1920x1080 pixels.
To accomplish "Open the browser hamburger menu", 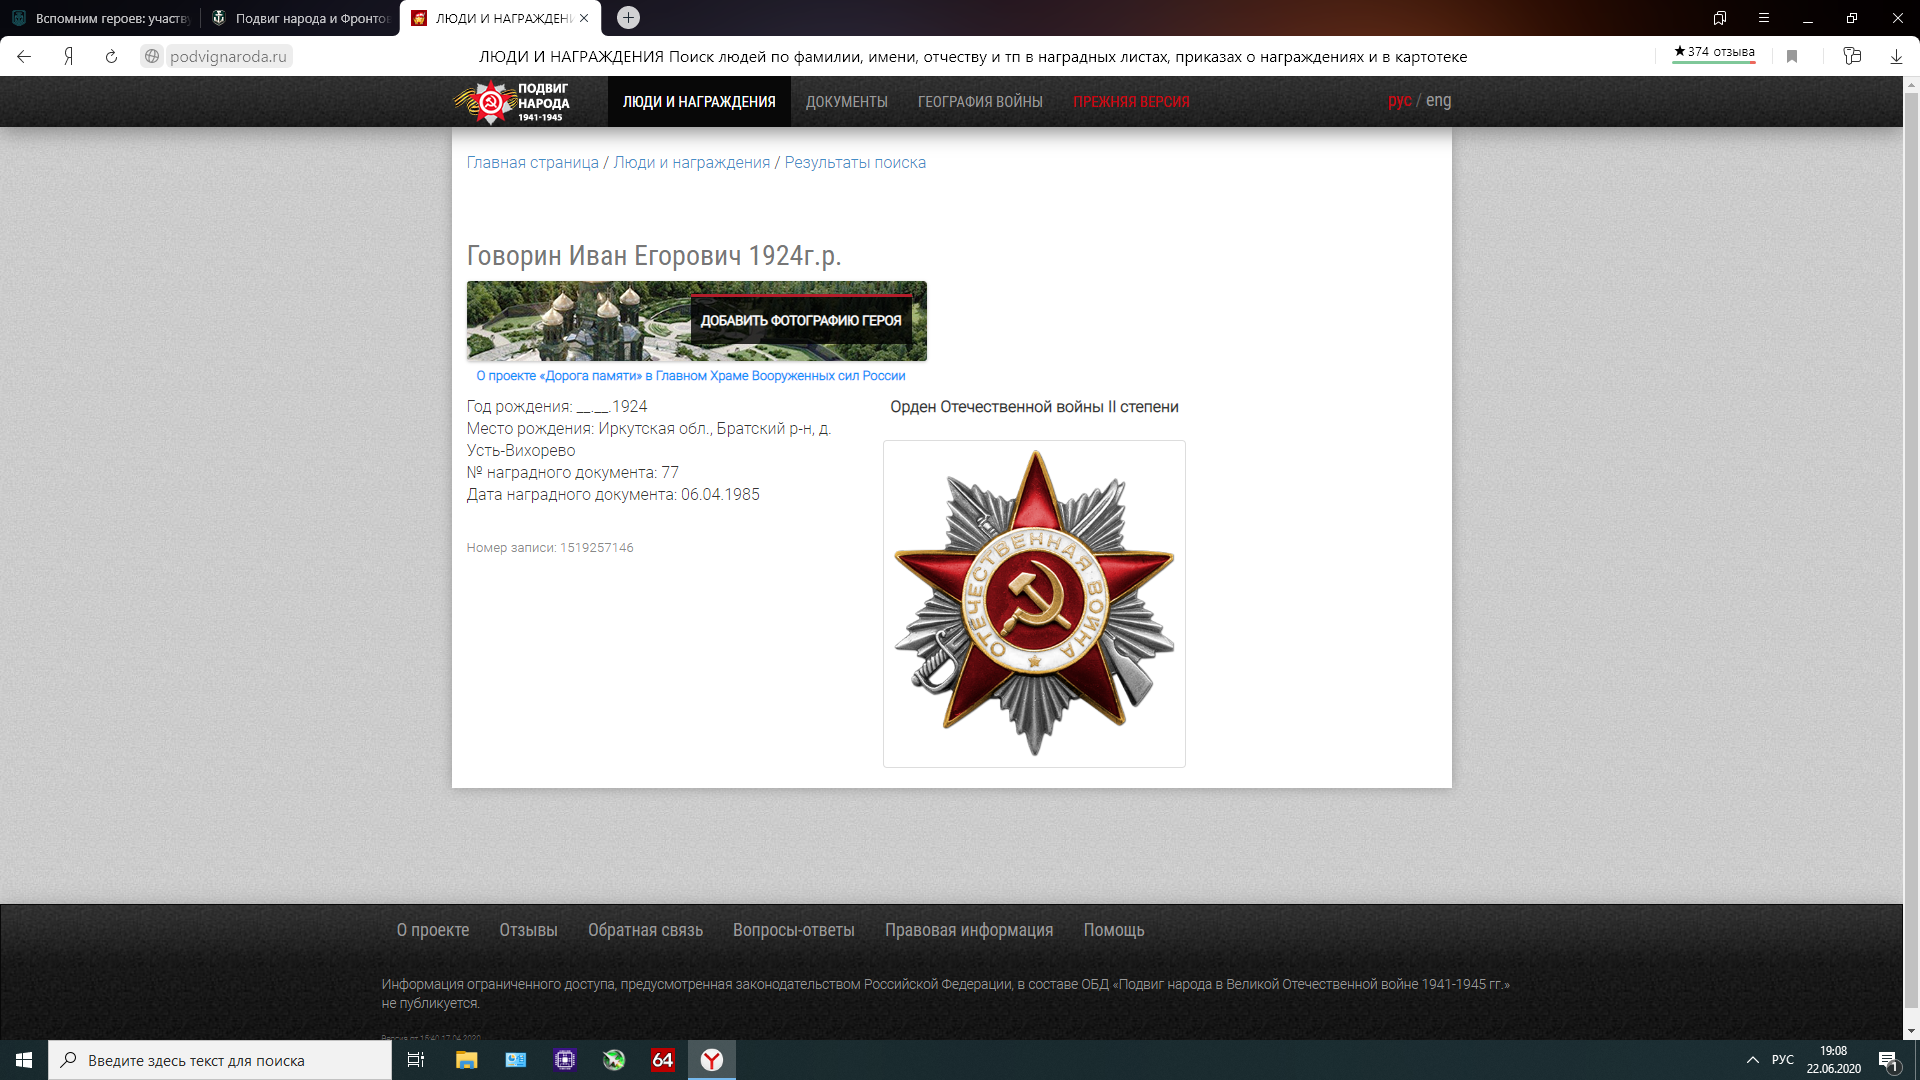I will tap(1764, 18).
